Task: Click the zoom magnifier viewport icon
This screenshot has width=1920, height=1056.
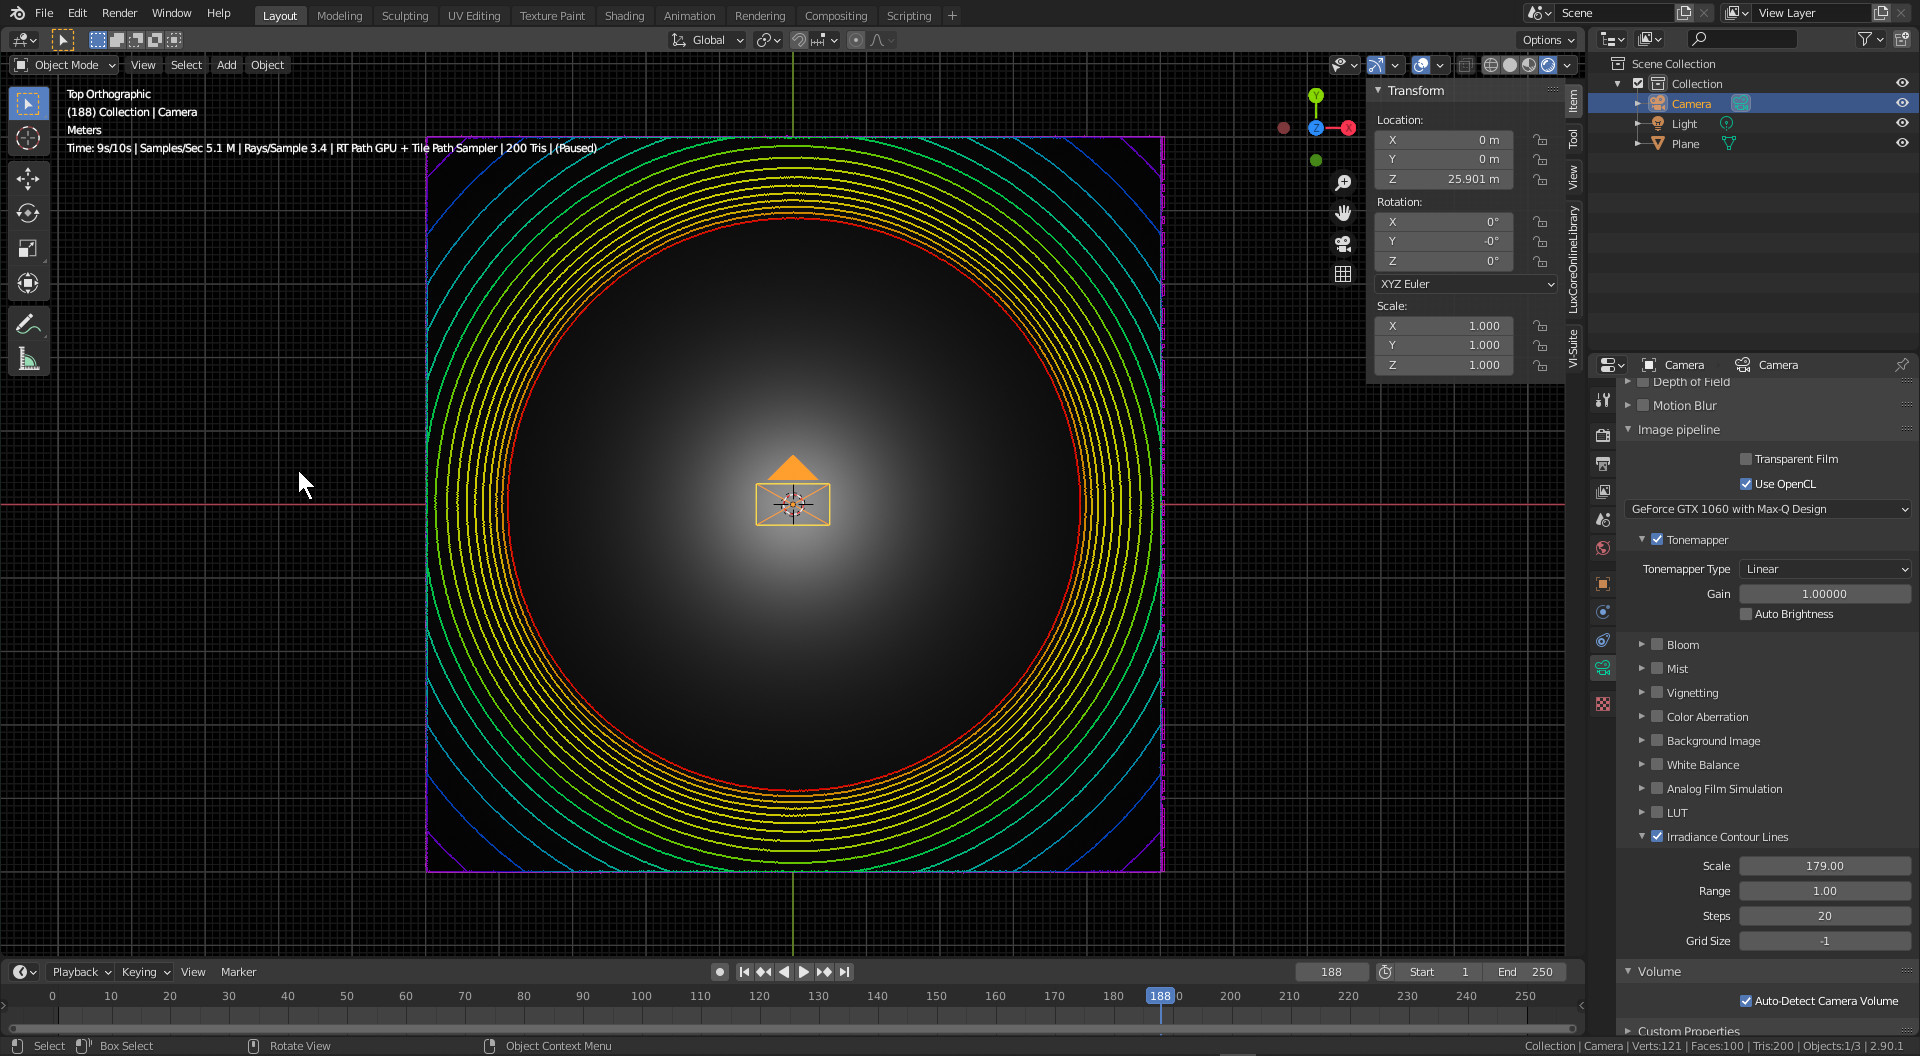Action: pos(1343,183)
